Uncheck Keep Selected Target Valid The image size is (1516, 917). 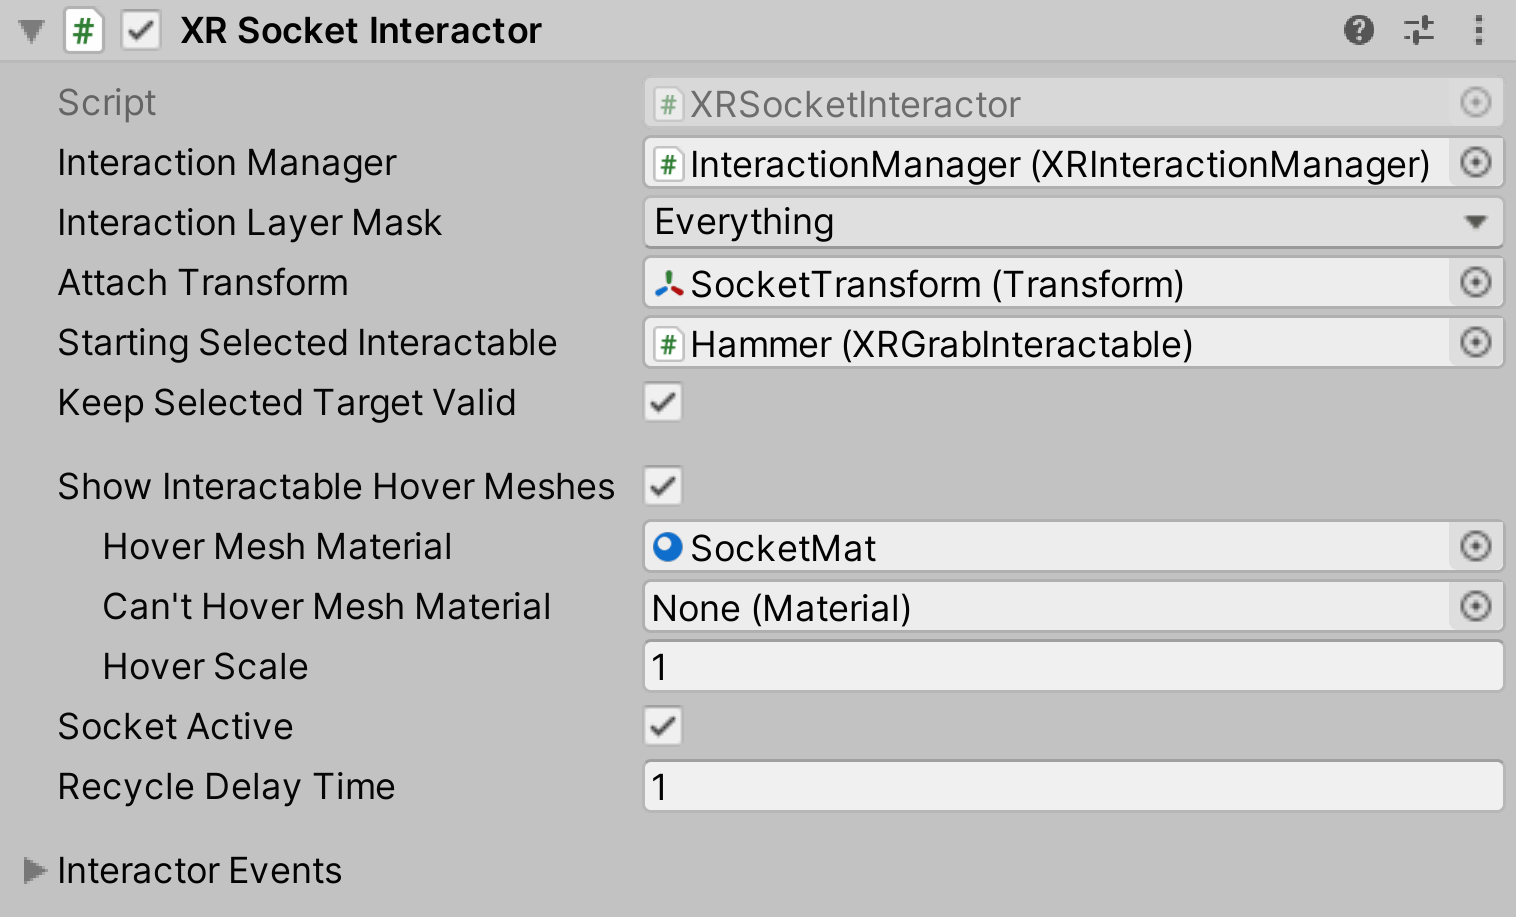pos(662,402)
